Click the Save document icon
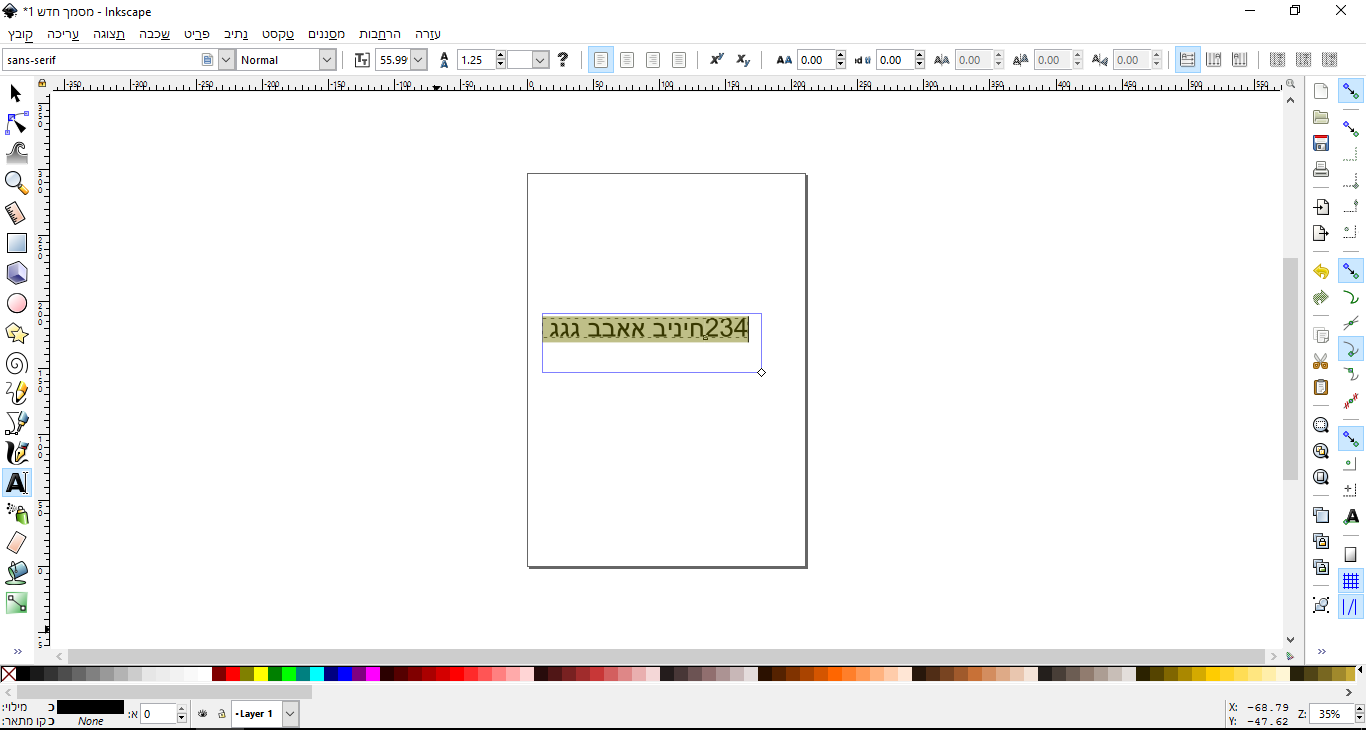Screen dimensions: 1366x730 [1320, 143]
